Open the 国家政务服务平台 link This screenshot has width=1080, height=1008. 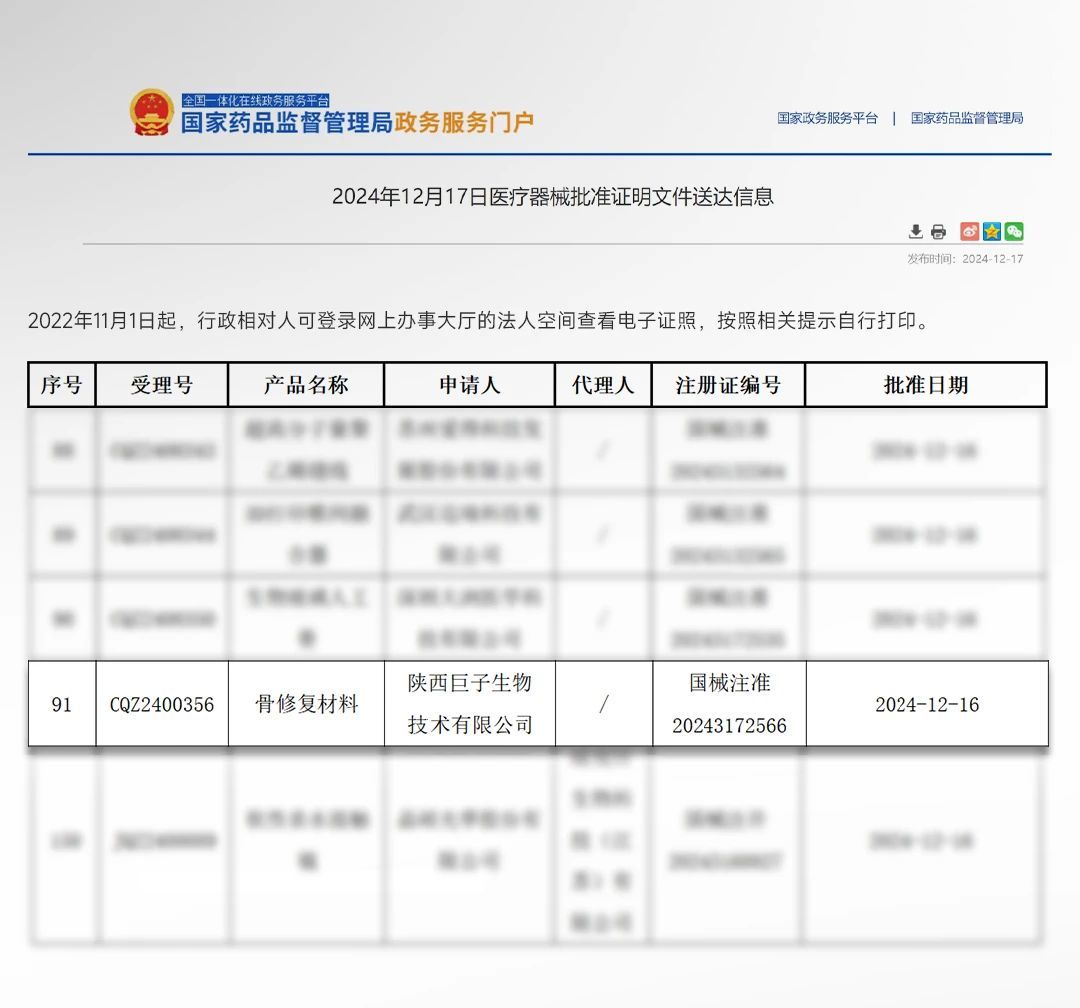827,118
